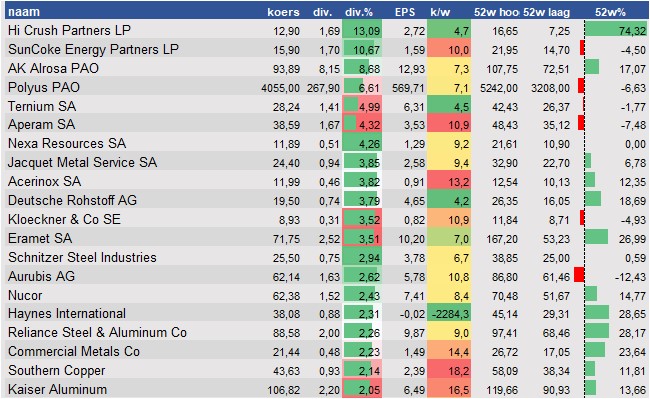Click the 'naam' column header

click(x=24, y=12)
